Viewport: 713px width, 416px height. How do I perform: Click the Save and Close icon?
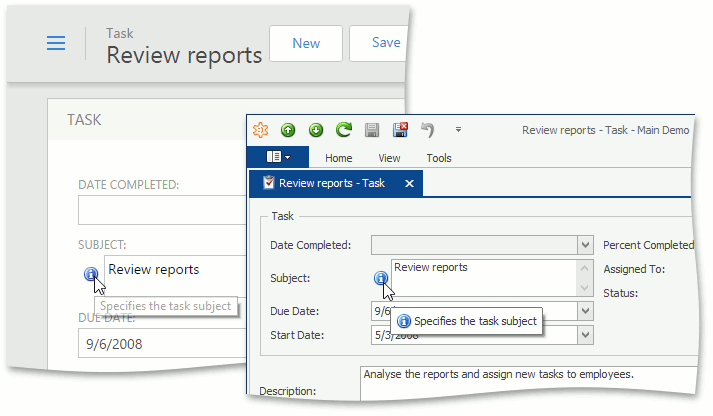pos(400,130)
